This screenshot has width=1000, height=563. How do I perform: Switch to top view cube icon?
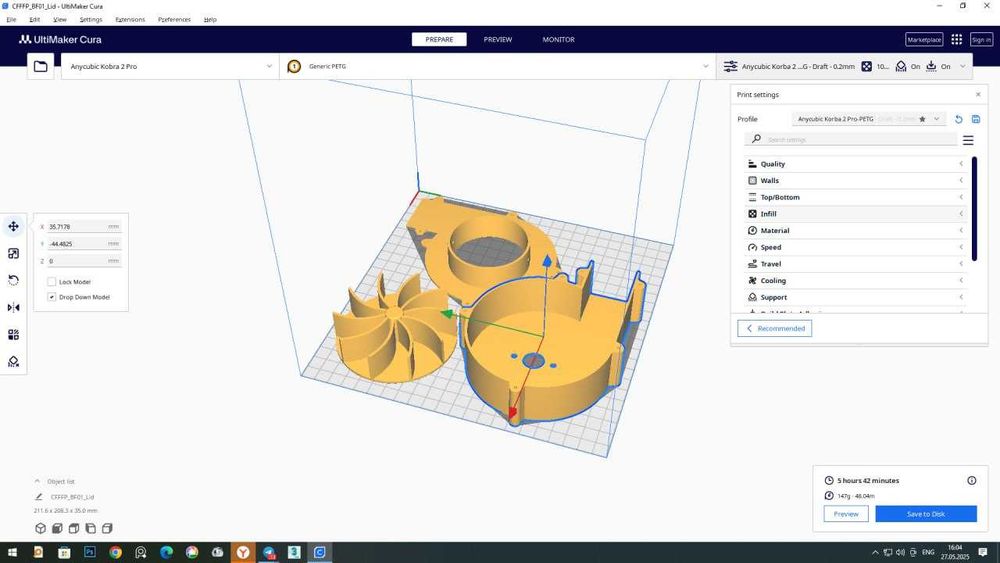point(74,528)
